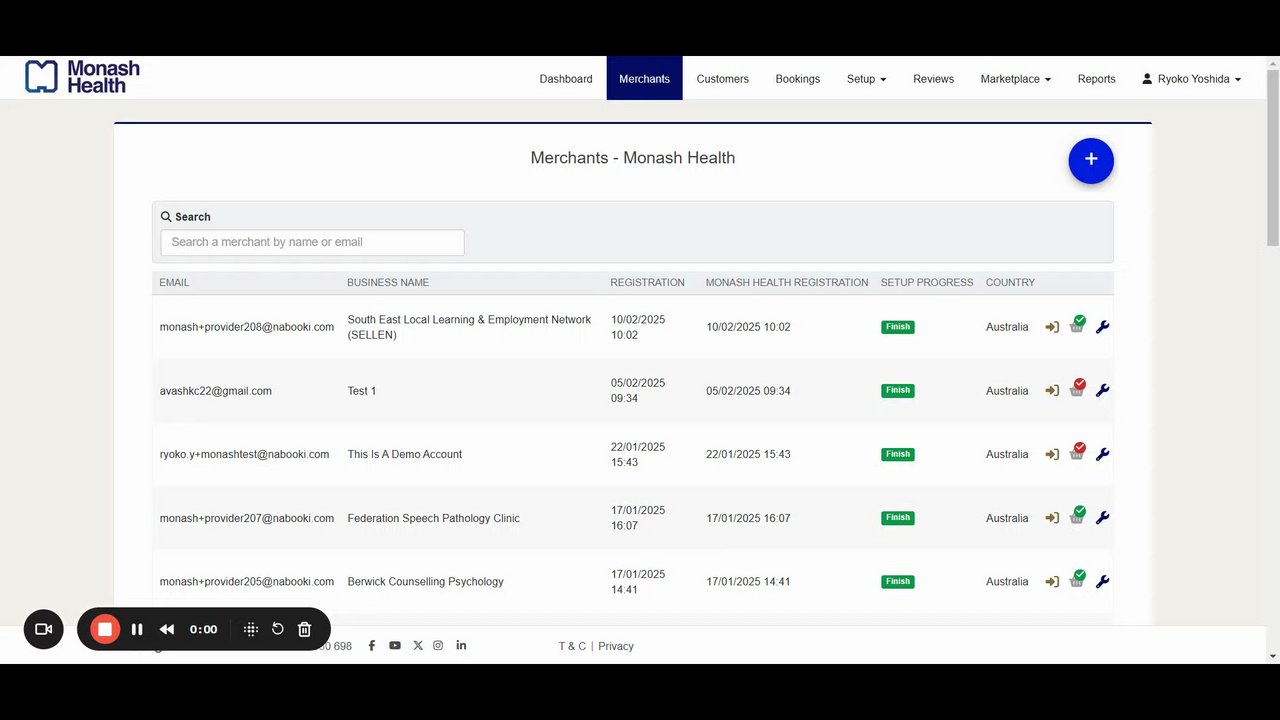Open the wrench settings for Berwick Counselling Psychology
This screenshot has width=1280, height=720.
(1103, 582)
